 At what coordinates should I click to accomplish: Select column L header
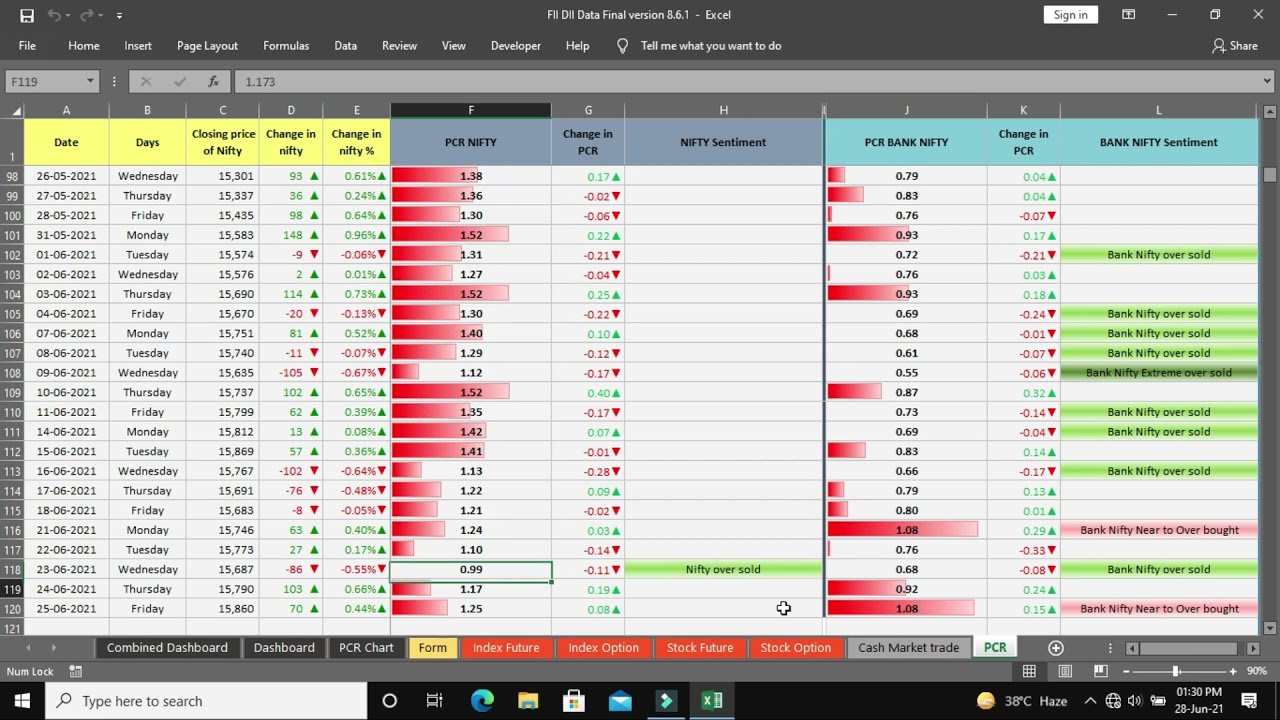1159,110
